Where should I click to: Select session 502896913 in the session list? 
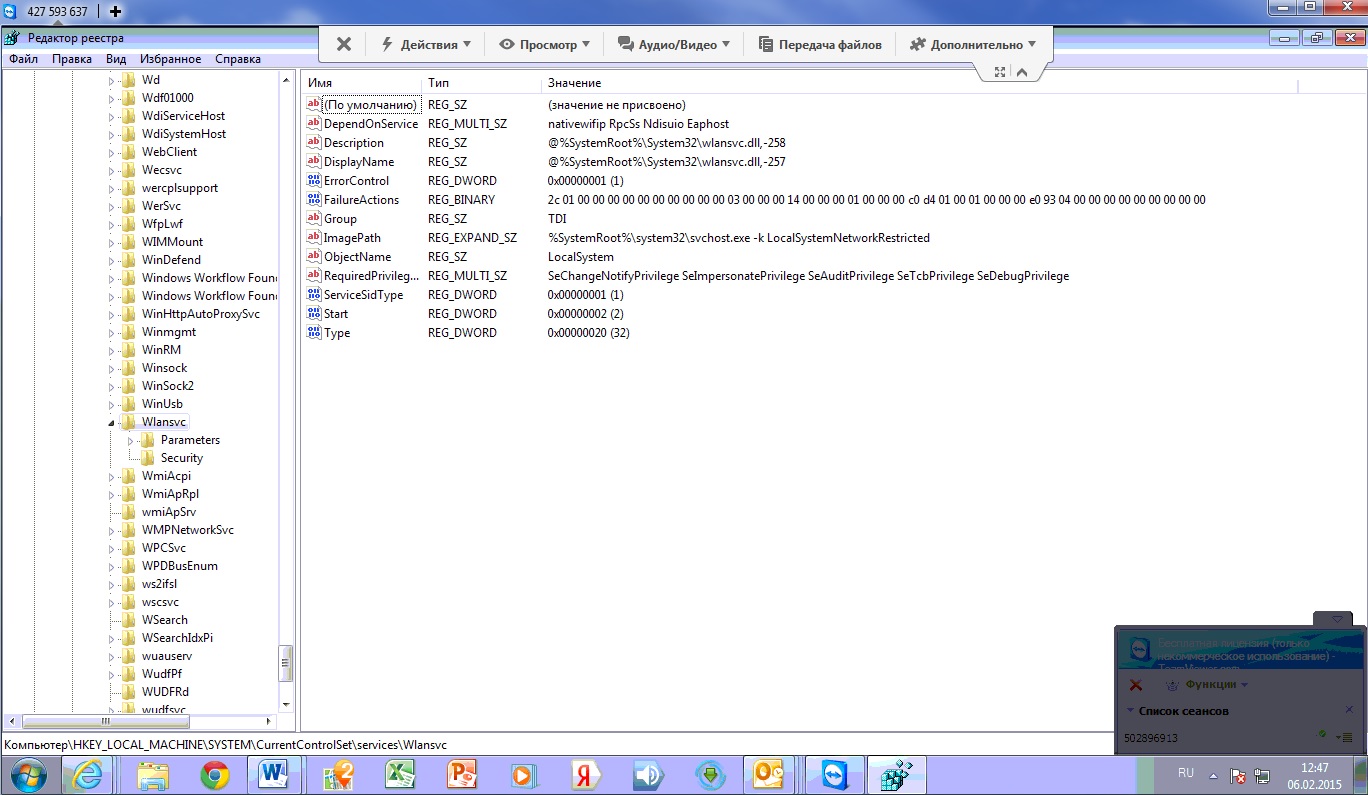tap(1151, 738)
